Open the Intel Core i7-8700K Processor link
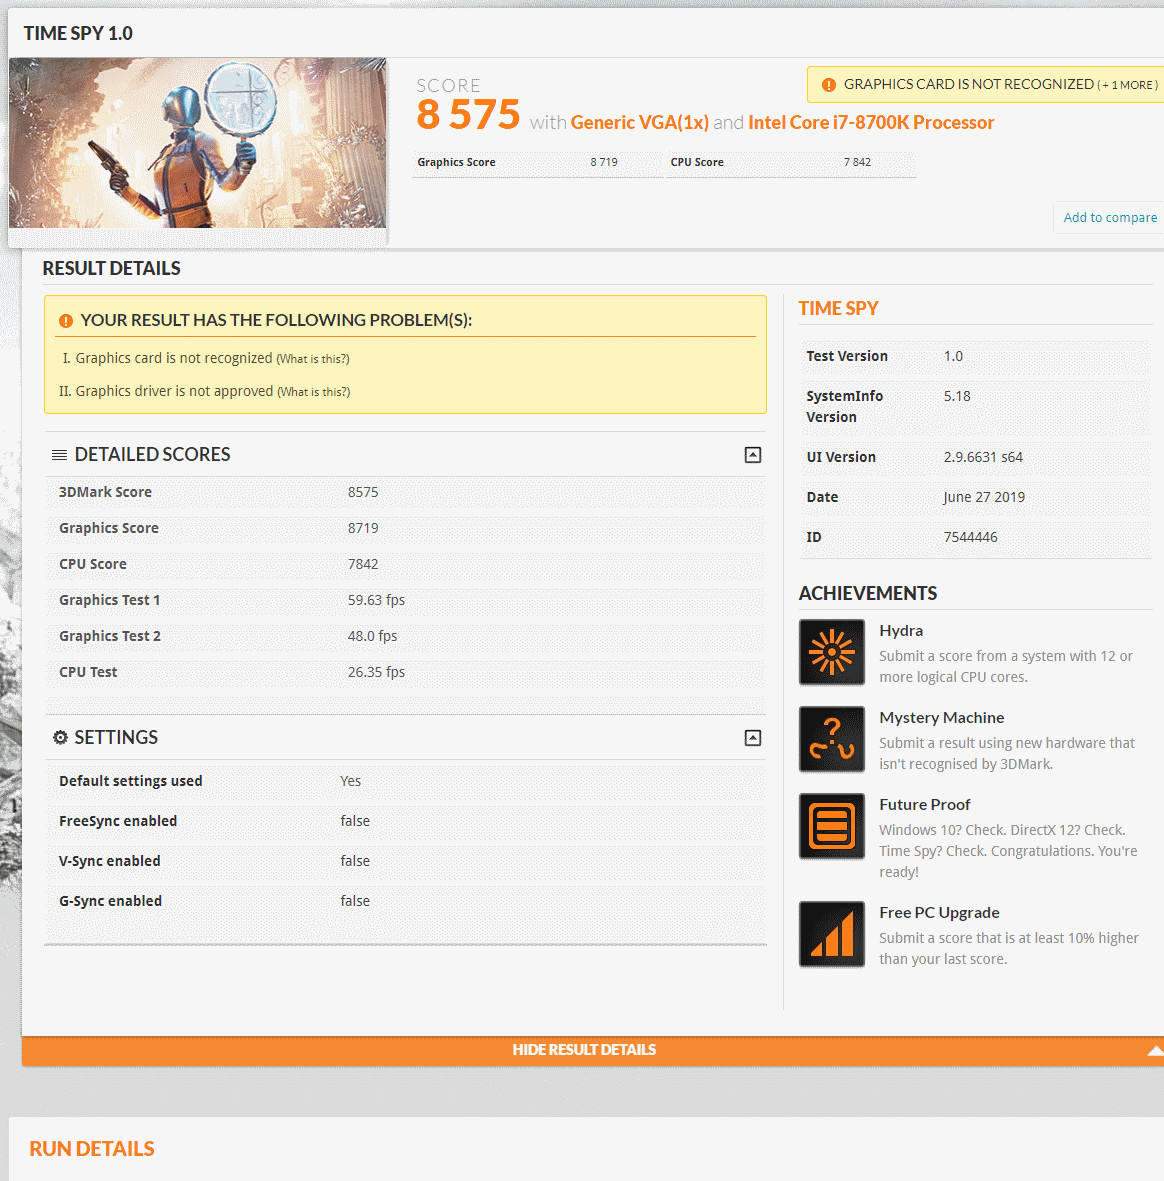Viewport: 1164px width, 1181px height. point(870,123)
